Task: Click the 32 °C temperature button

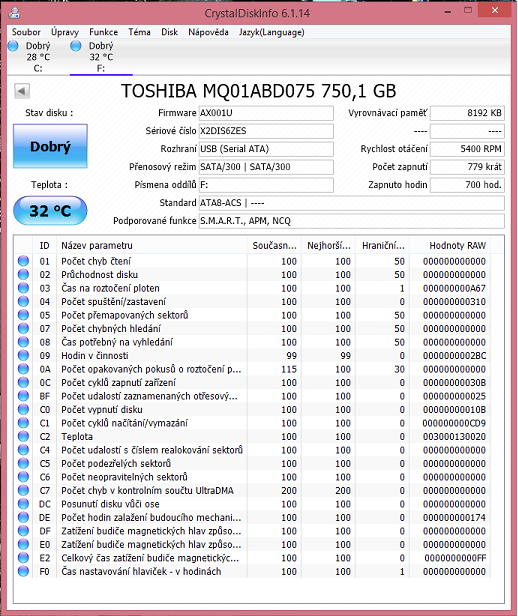Action: click(50, 211)
